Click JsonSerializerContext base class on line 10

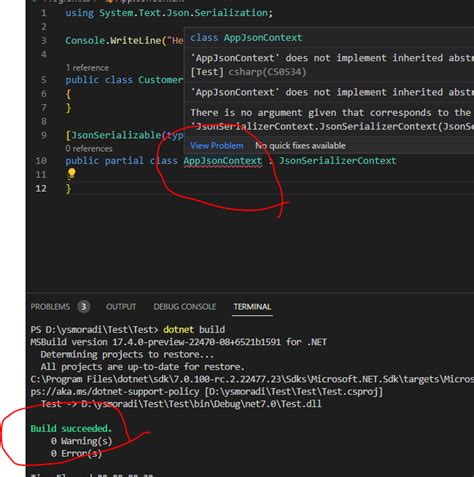pyautogui.click(x=338, y=161)
